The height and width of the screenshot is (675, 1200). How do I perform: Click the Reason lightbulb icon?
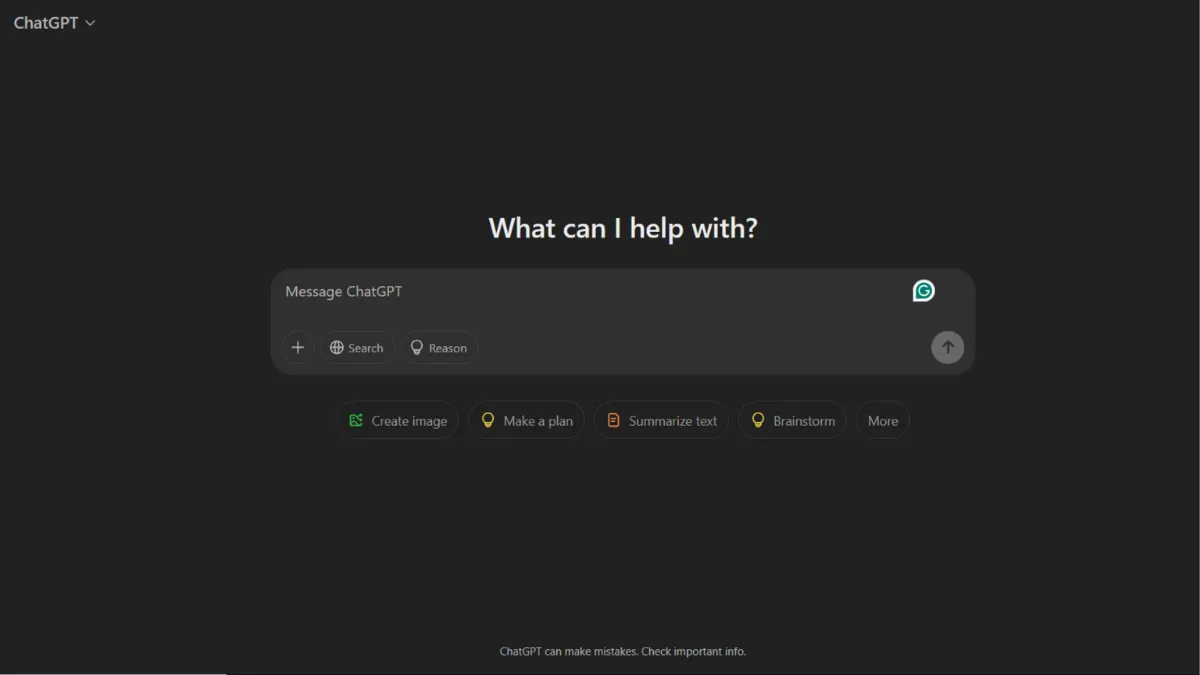click(x=417, y=347)
